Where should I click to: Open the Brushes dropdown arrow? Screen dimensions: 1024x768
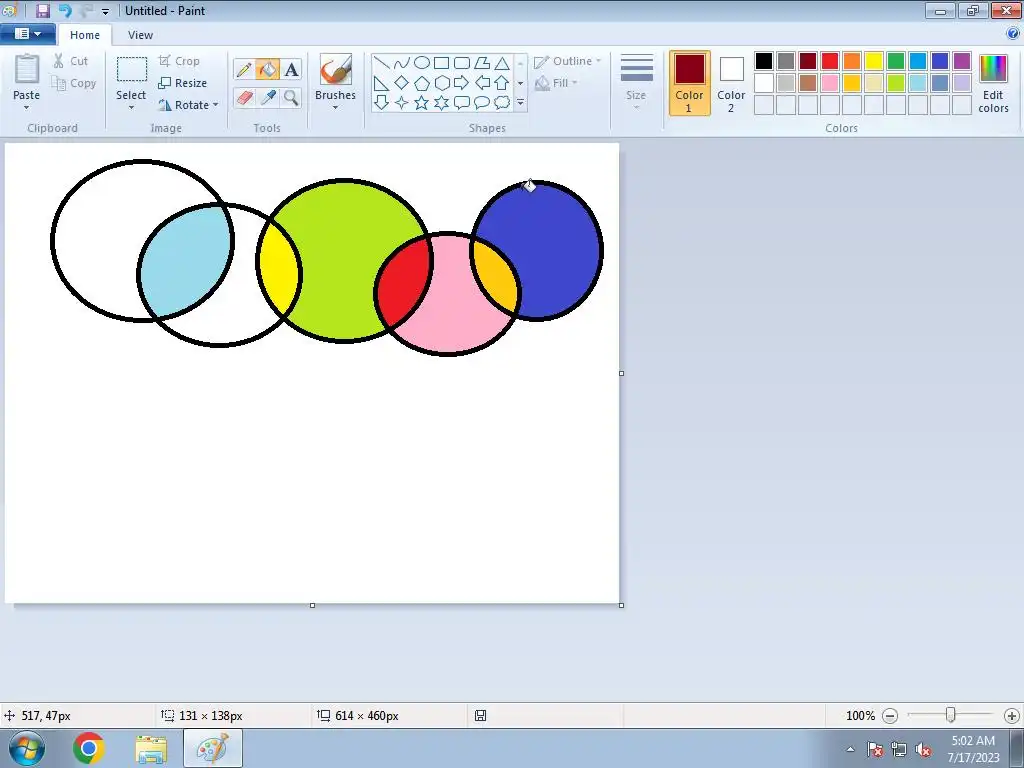coord(335,108)
